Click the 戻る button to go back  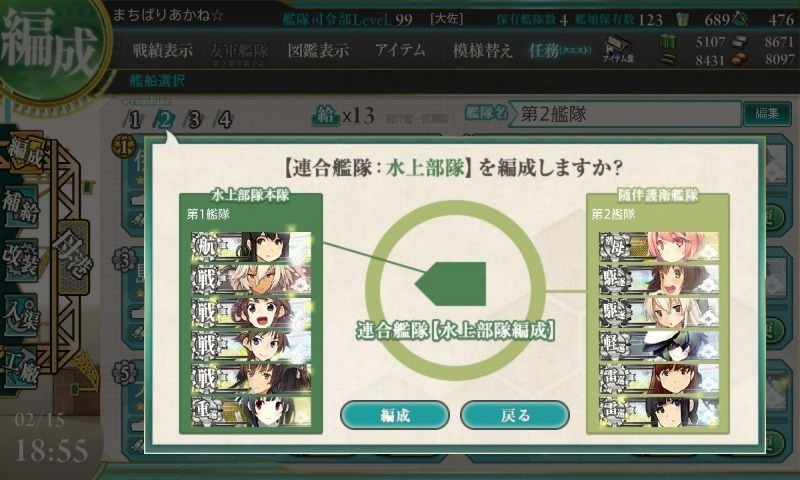coord(515,415)
